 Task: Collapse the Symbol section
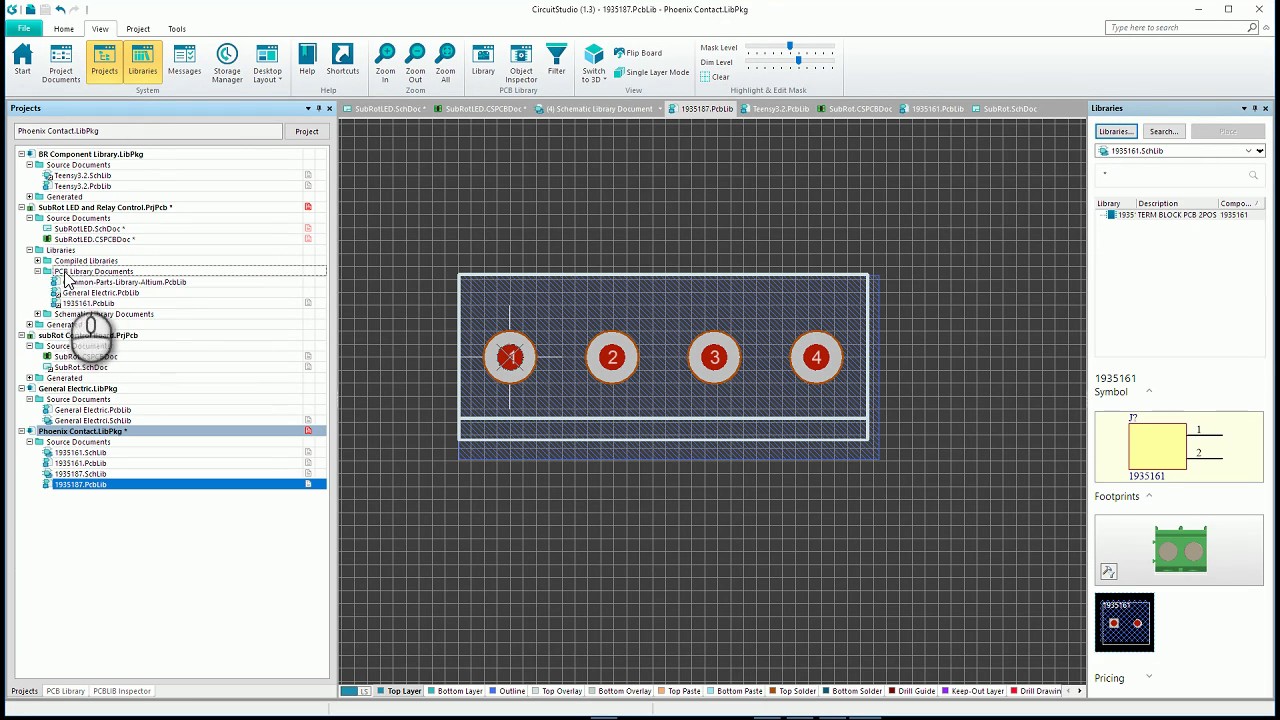[x=1148, y=392]
